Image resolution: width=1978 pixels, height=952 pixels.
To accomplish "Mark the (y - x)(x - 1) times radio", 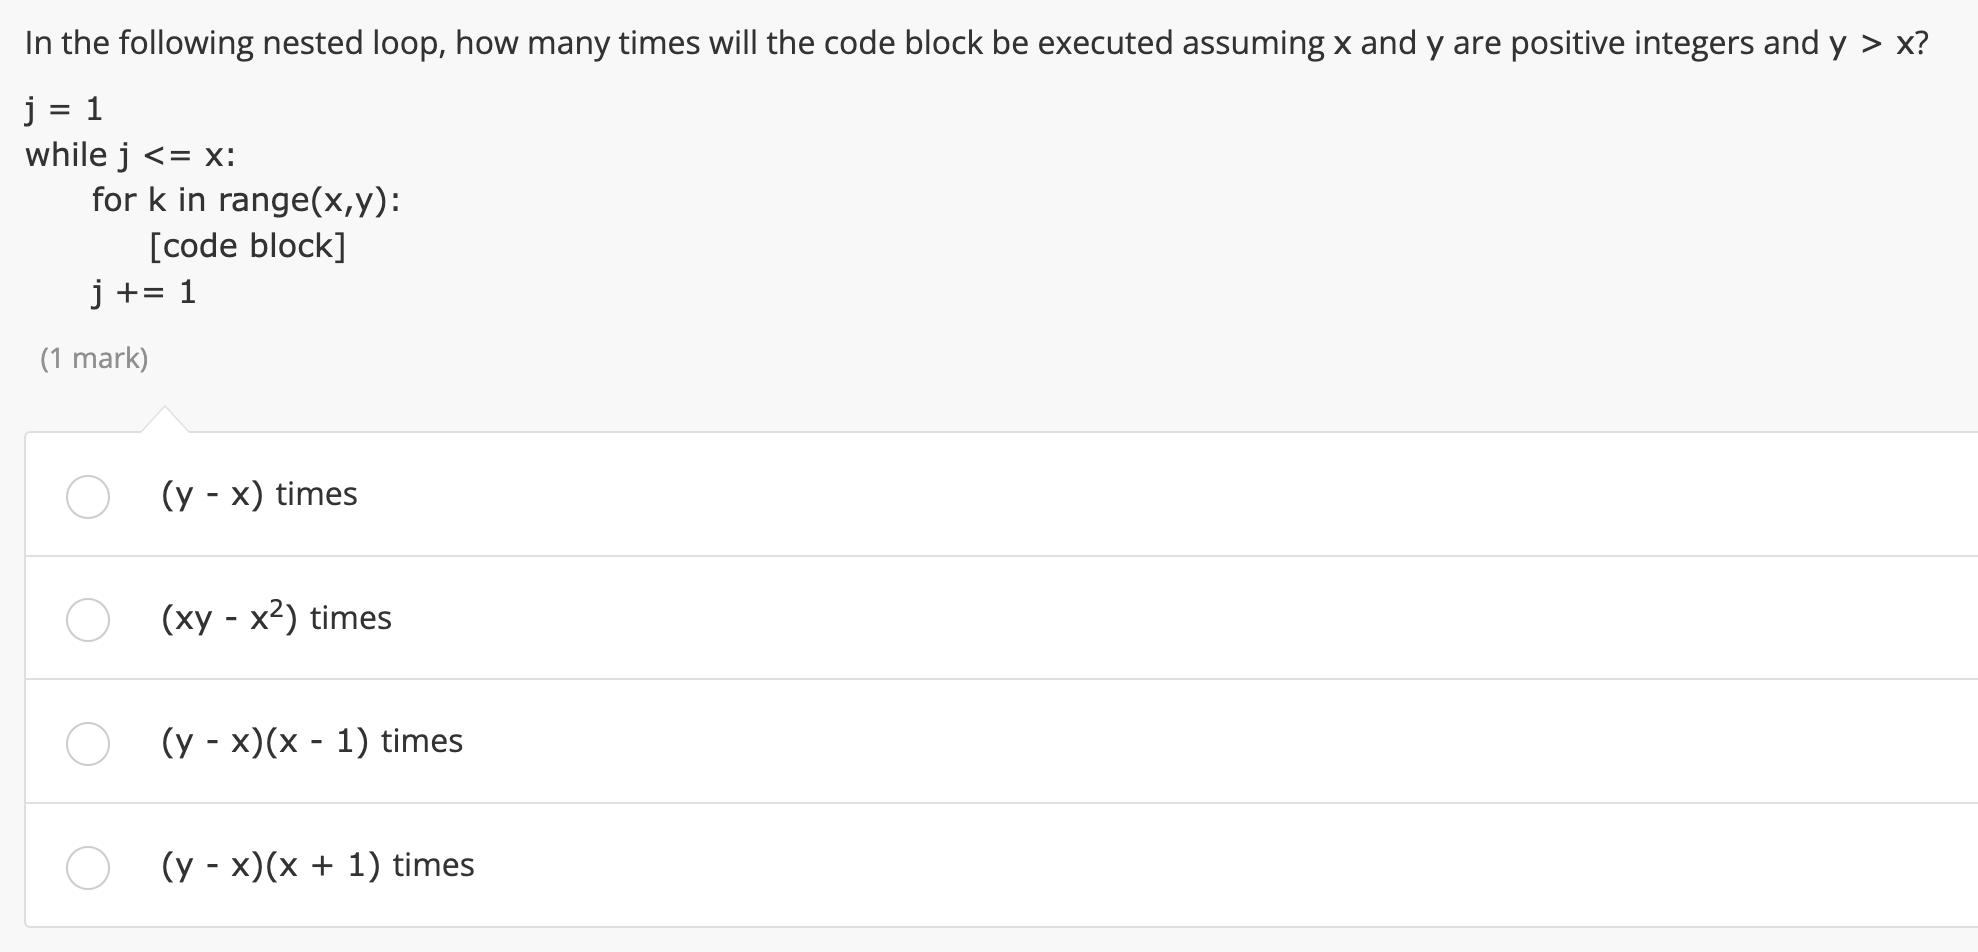I will click(x=88, y=744).
